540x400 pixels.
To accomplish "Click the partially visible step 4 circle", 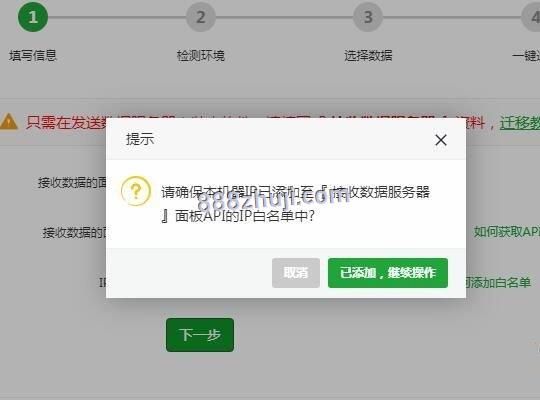I will (x=531, y=17).
